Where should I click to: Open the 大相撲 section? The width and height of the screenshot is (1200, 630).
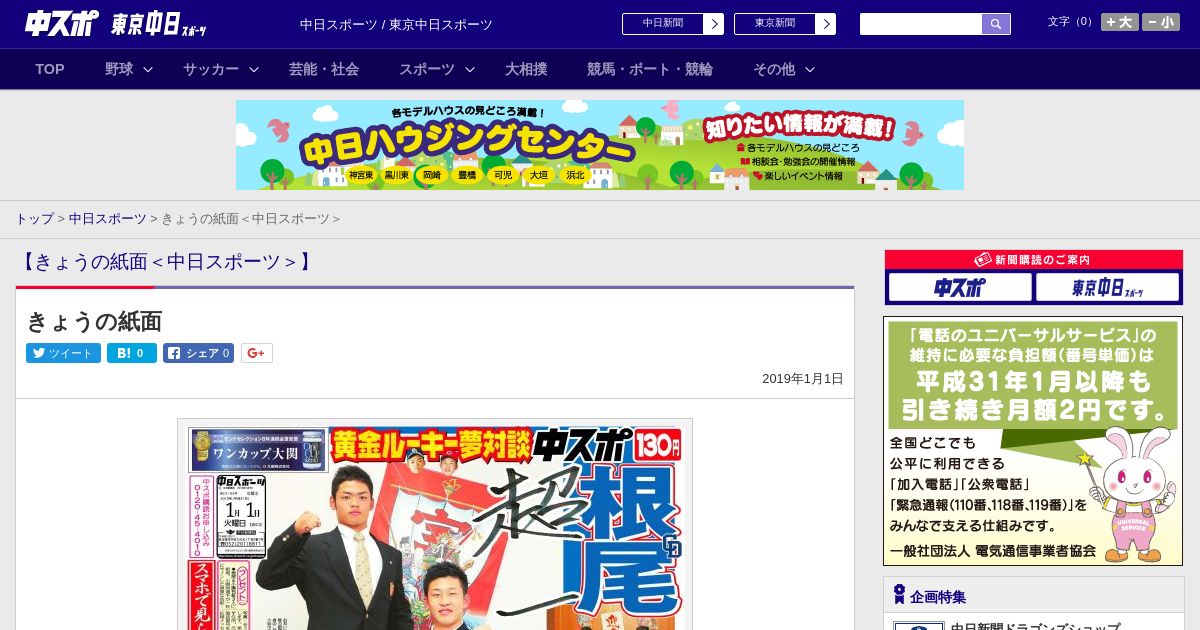pyautogui.click(x=526, y=69)
